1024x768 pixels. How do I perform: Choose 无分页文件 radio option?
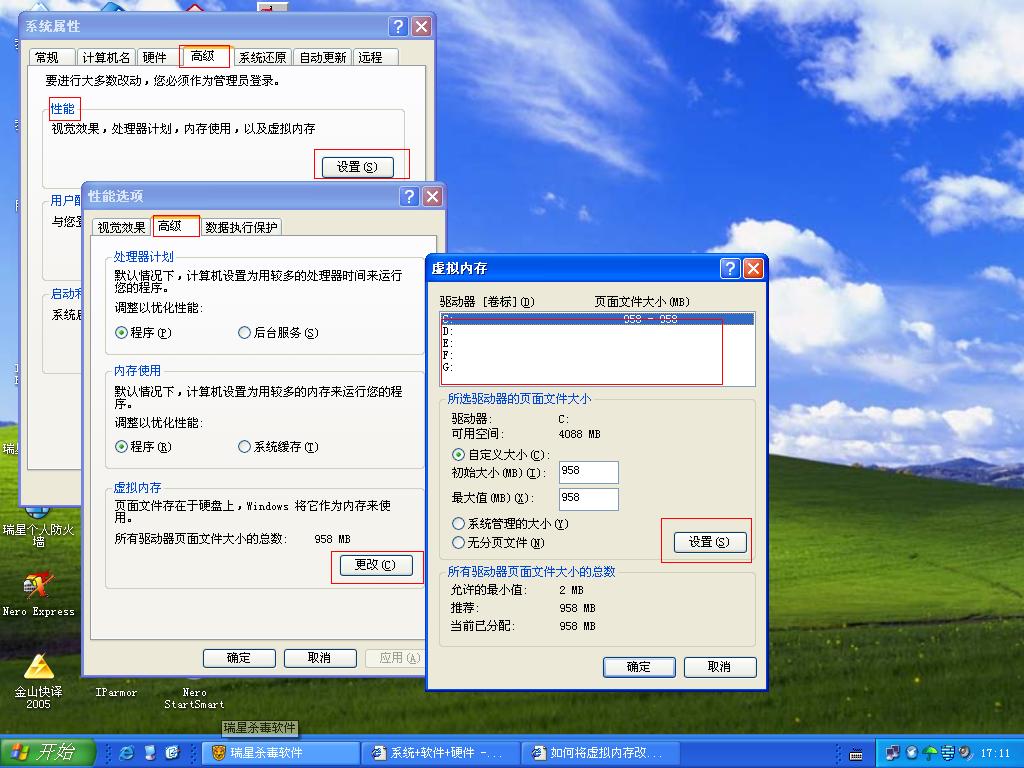[498, 543]
